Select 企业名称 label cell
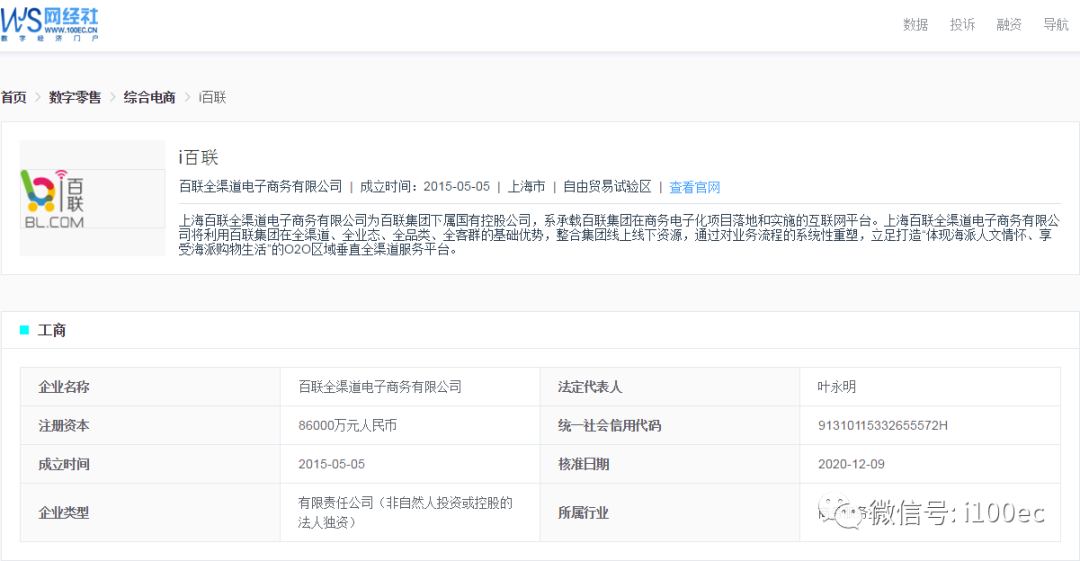Image resolution: width=1080 pixels, height=561 pixels. click(x=150, y=387)
